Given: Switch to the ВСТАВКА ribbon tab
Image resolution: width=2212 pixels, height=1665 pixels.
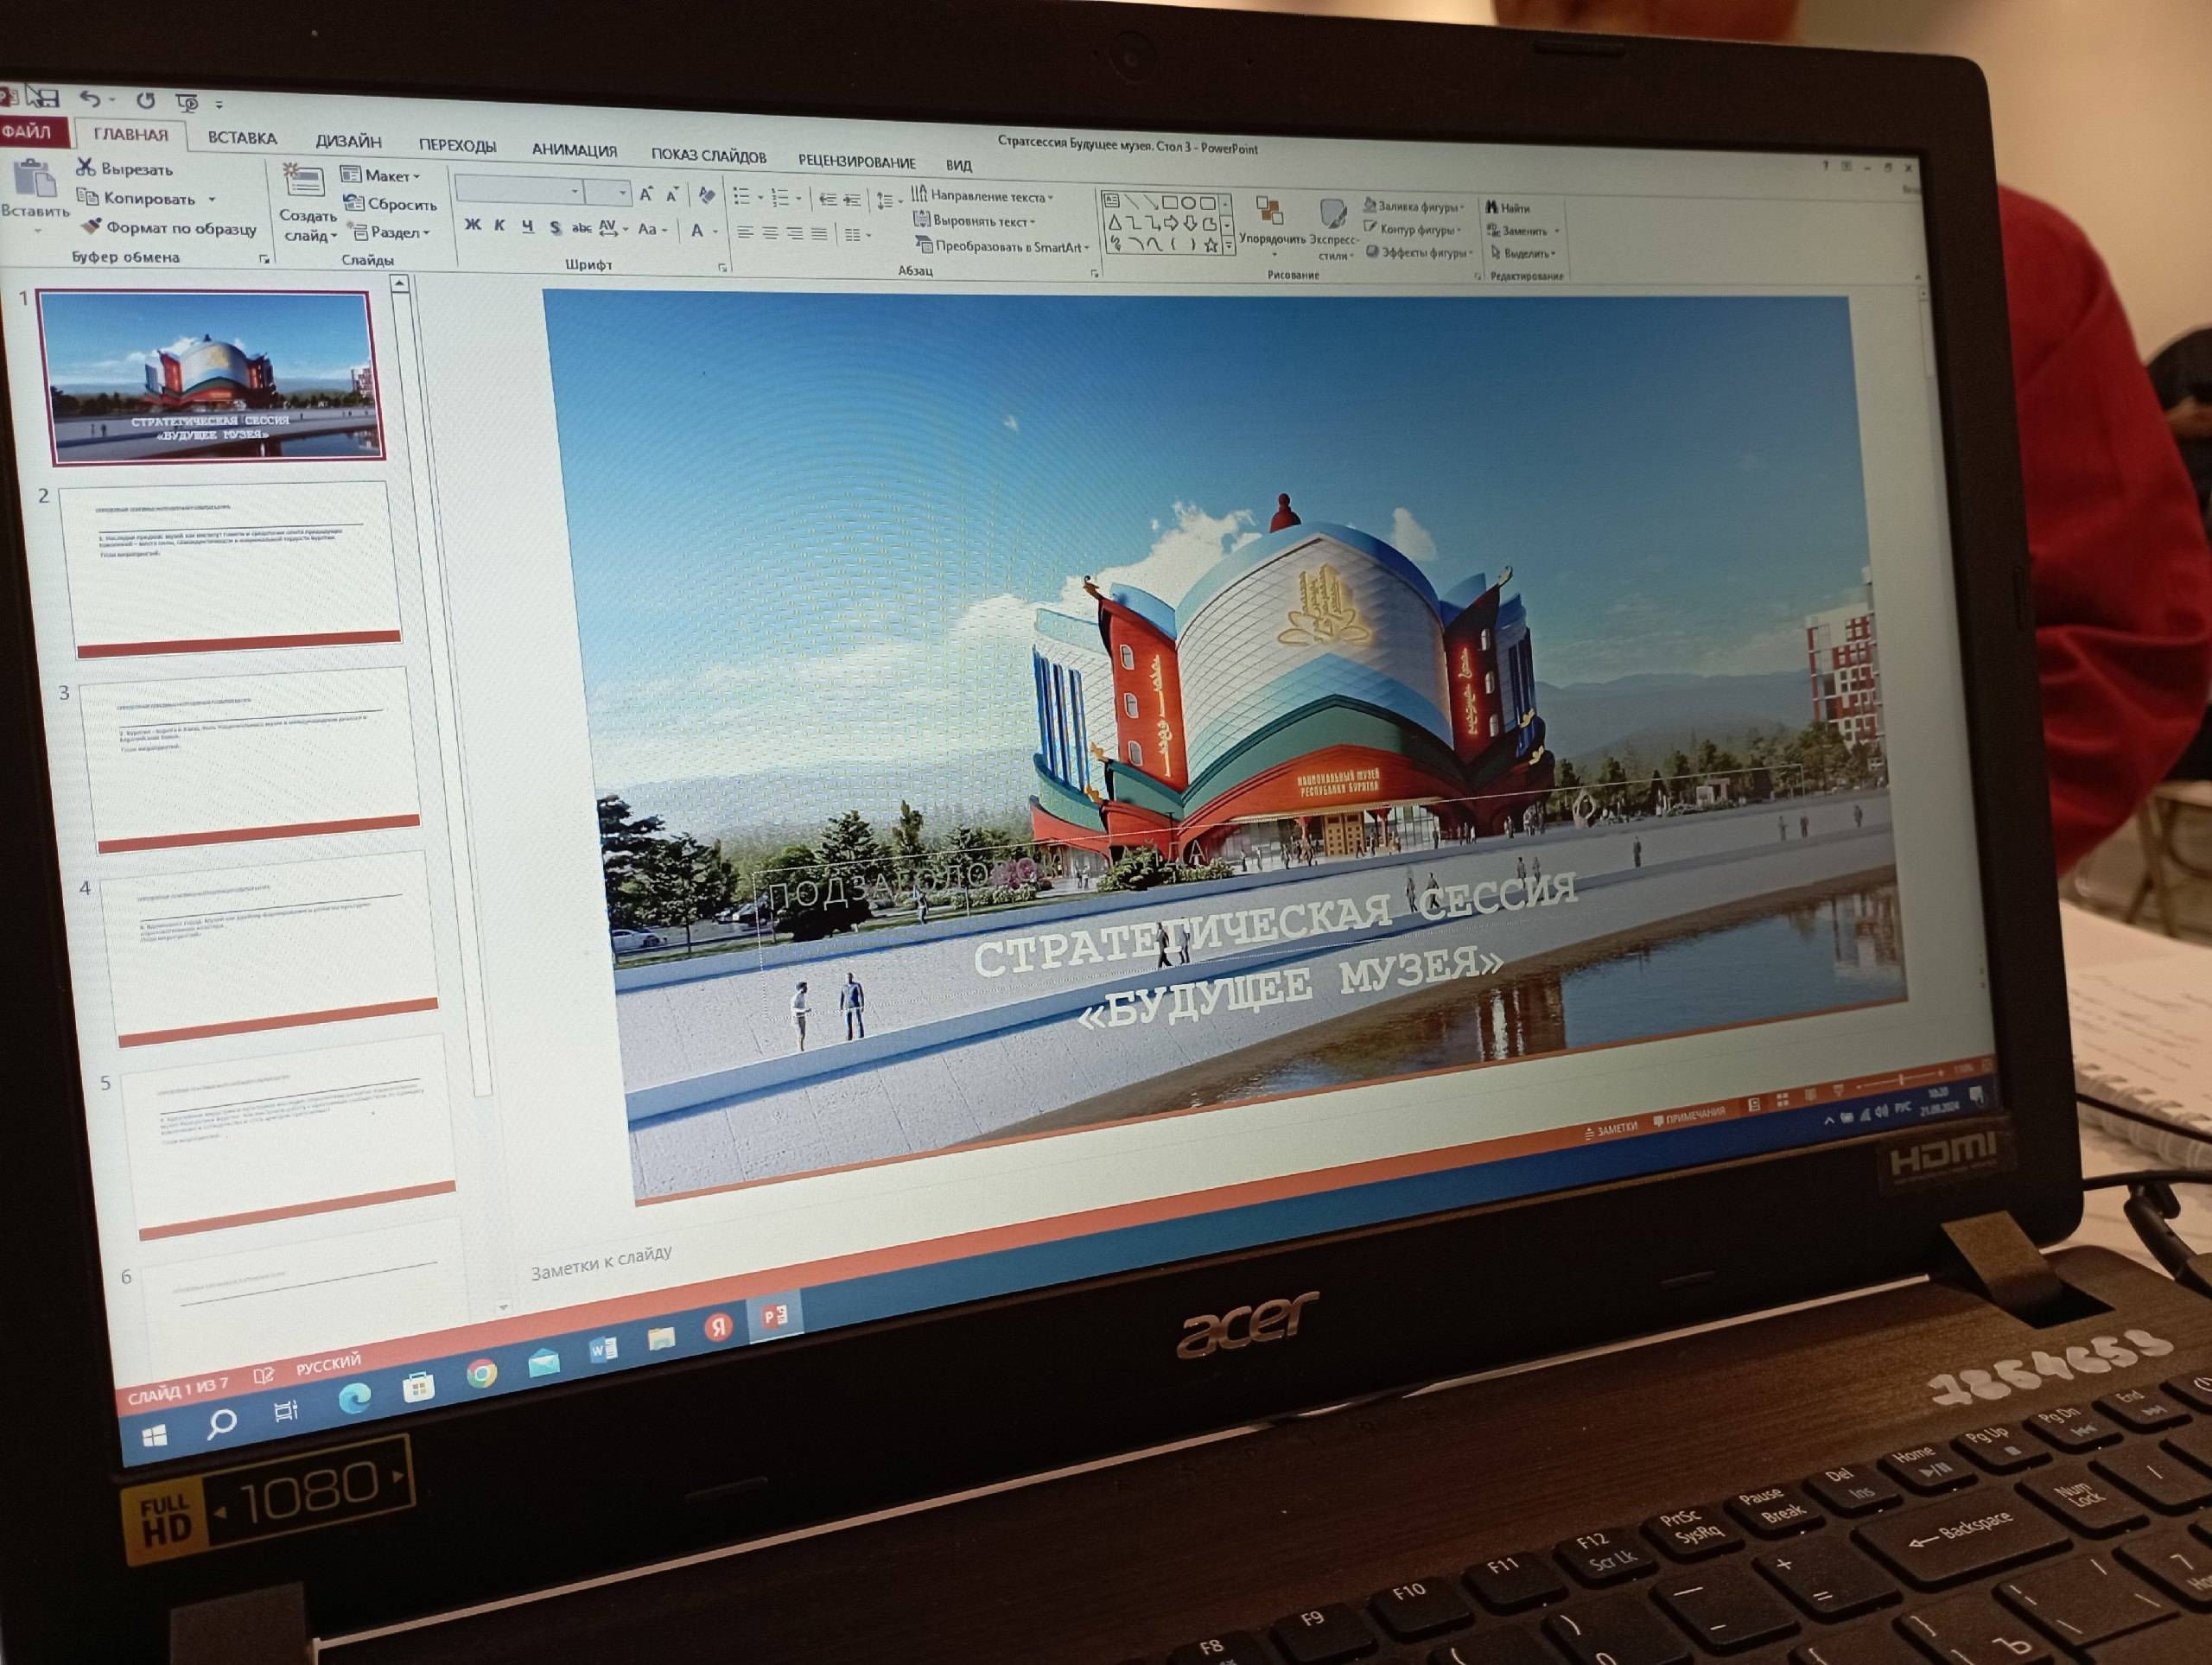Looking at the screenshot, I should pyautogui.click(x=242, y=138).
